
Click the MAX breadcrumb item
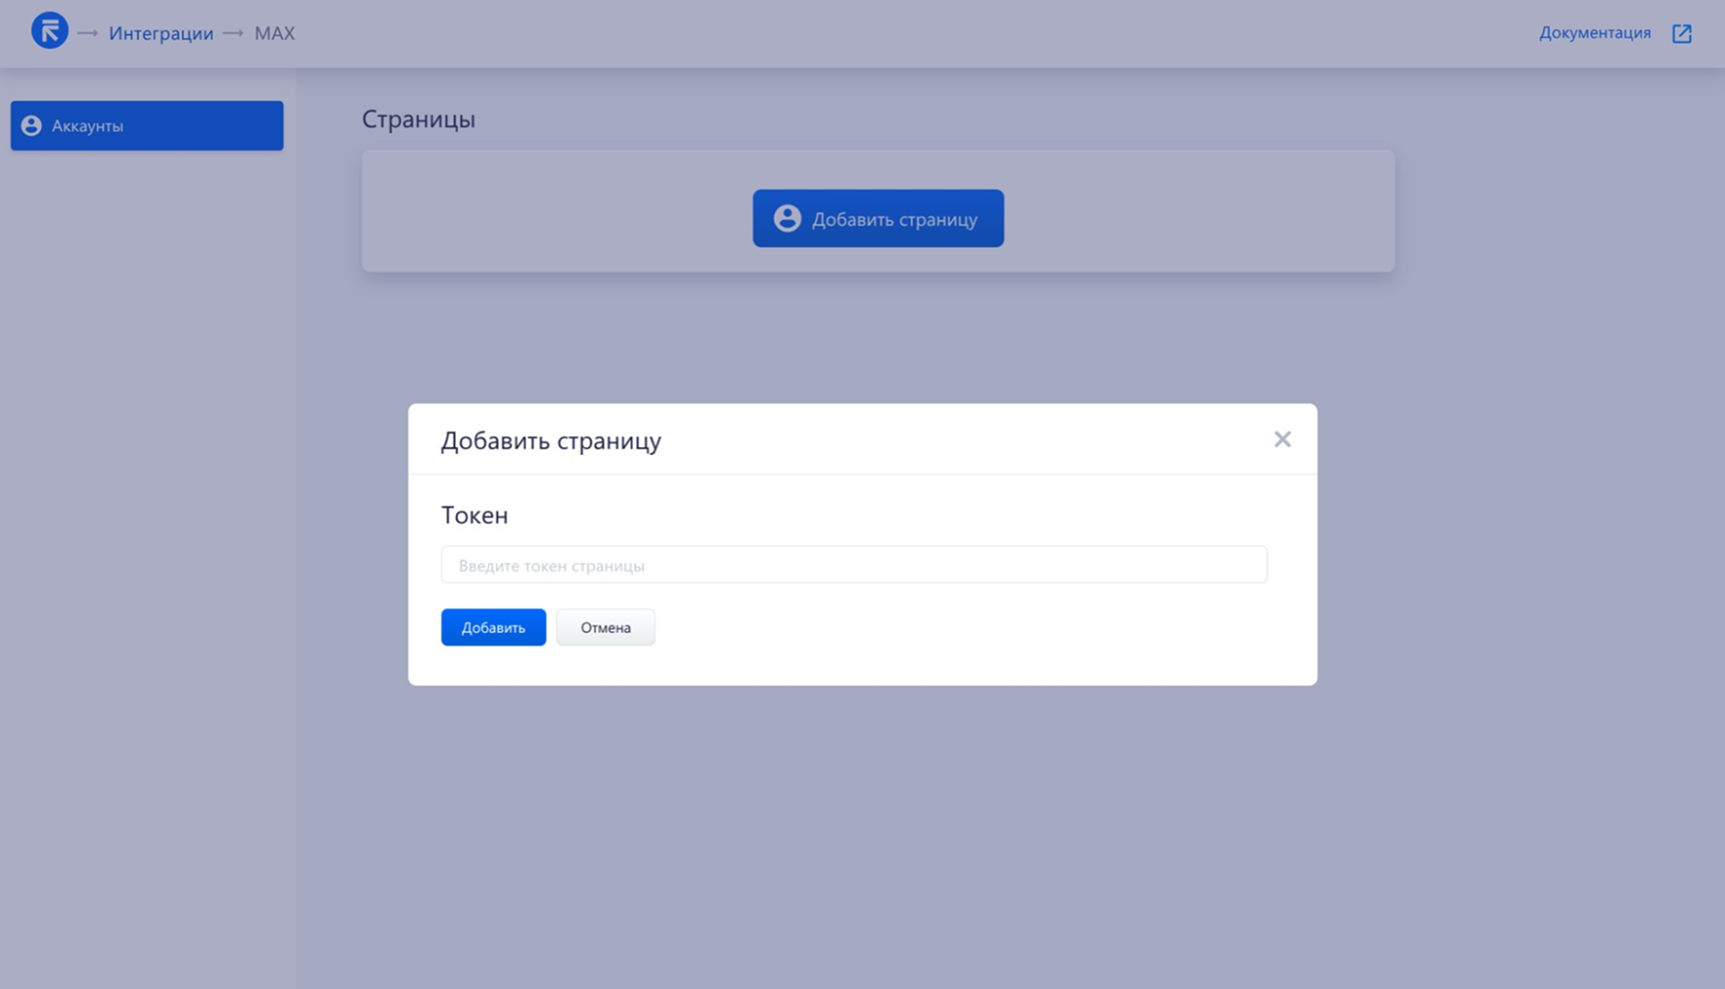[274, 33]
